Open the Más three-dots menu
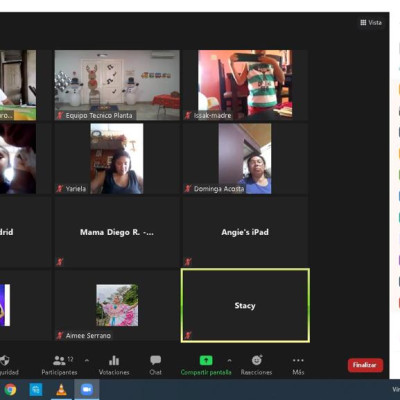The height and width of the screenshot is (400, 400). [298, 360]
